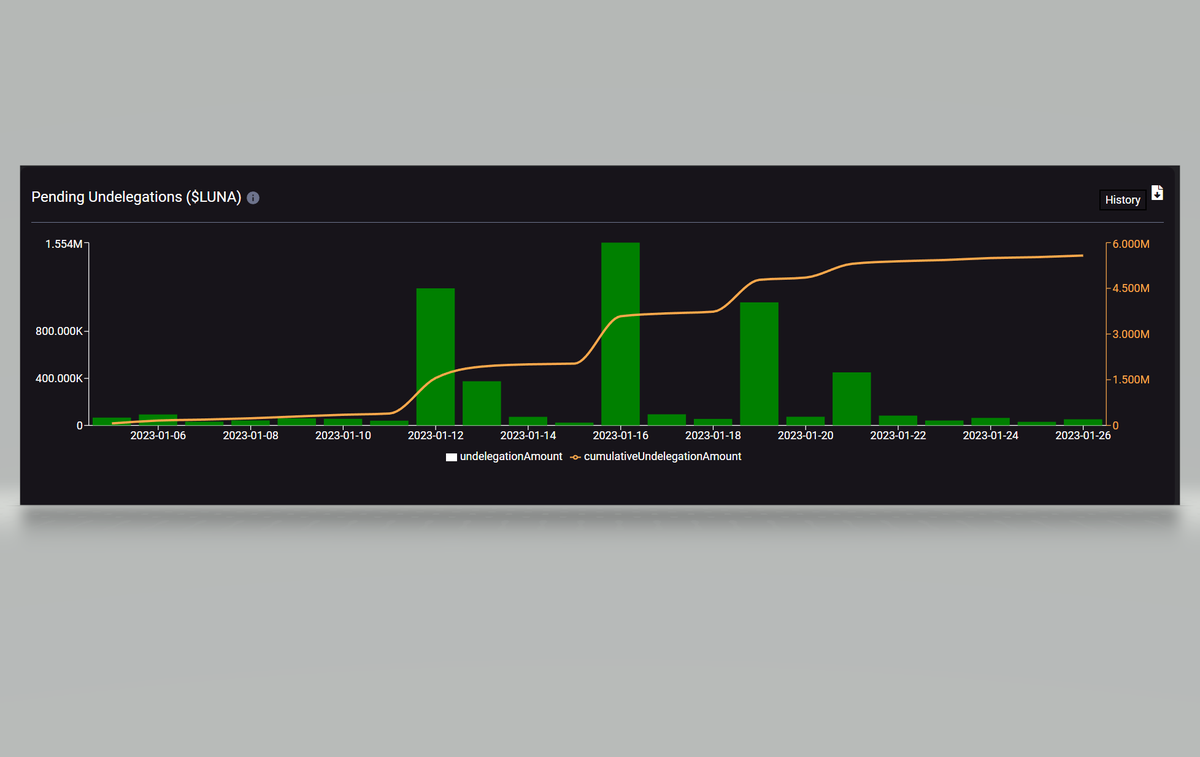Screen dimensions: 1200x757
Task: Toggle the cumulativeUndelegationAmount legend series
Action: [655, 456]
